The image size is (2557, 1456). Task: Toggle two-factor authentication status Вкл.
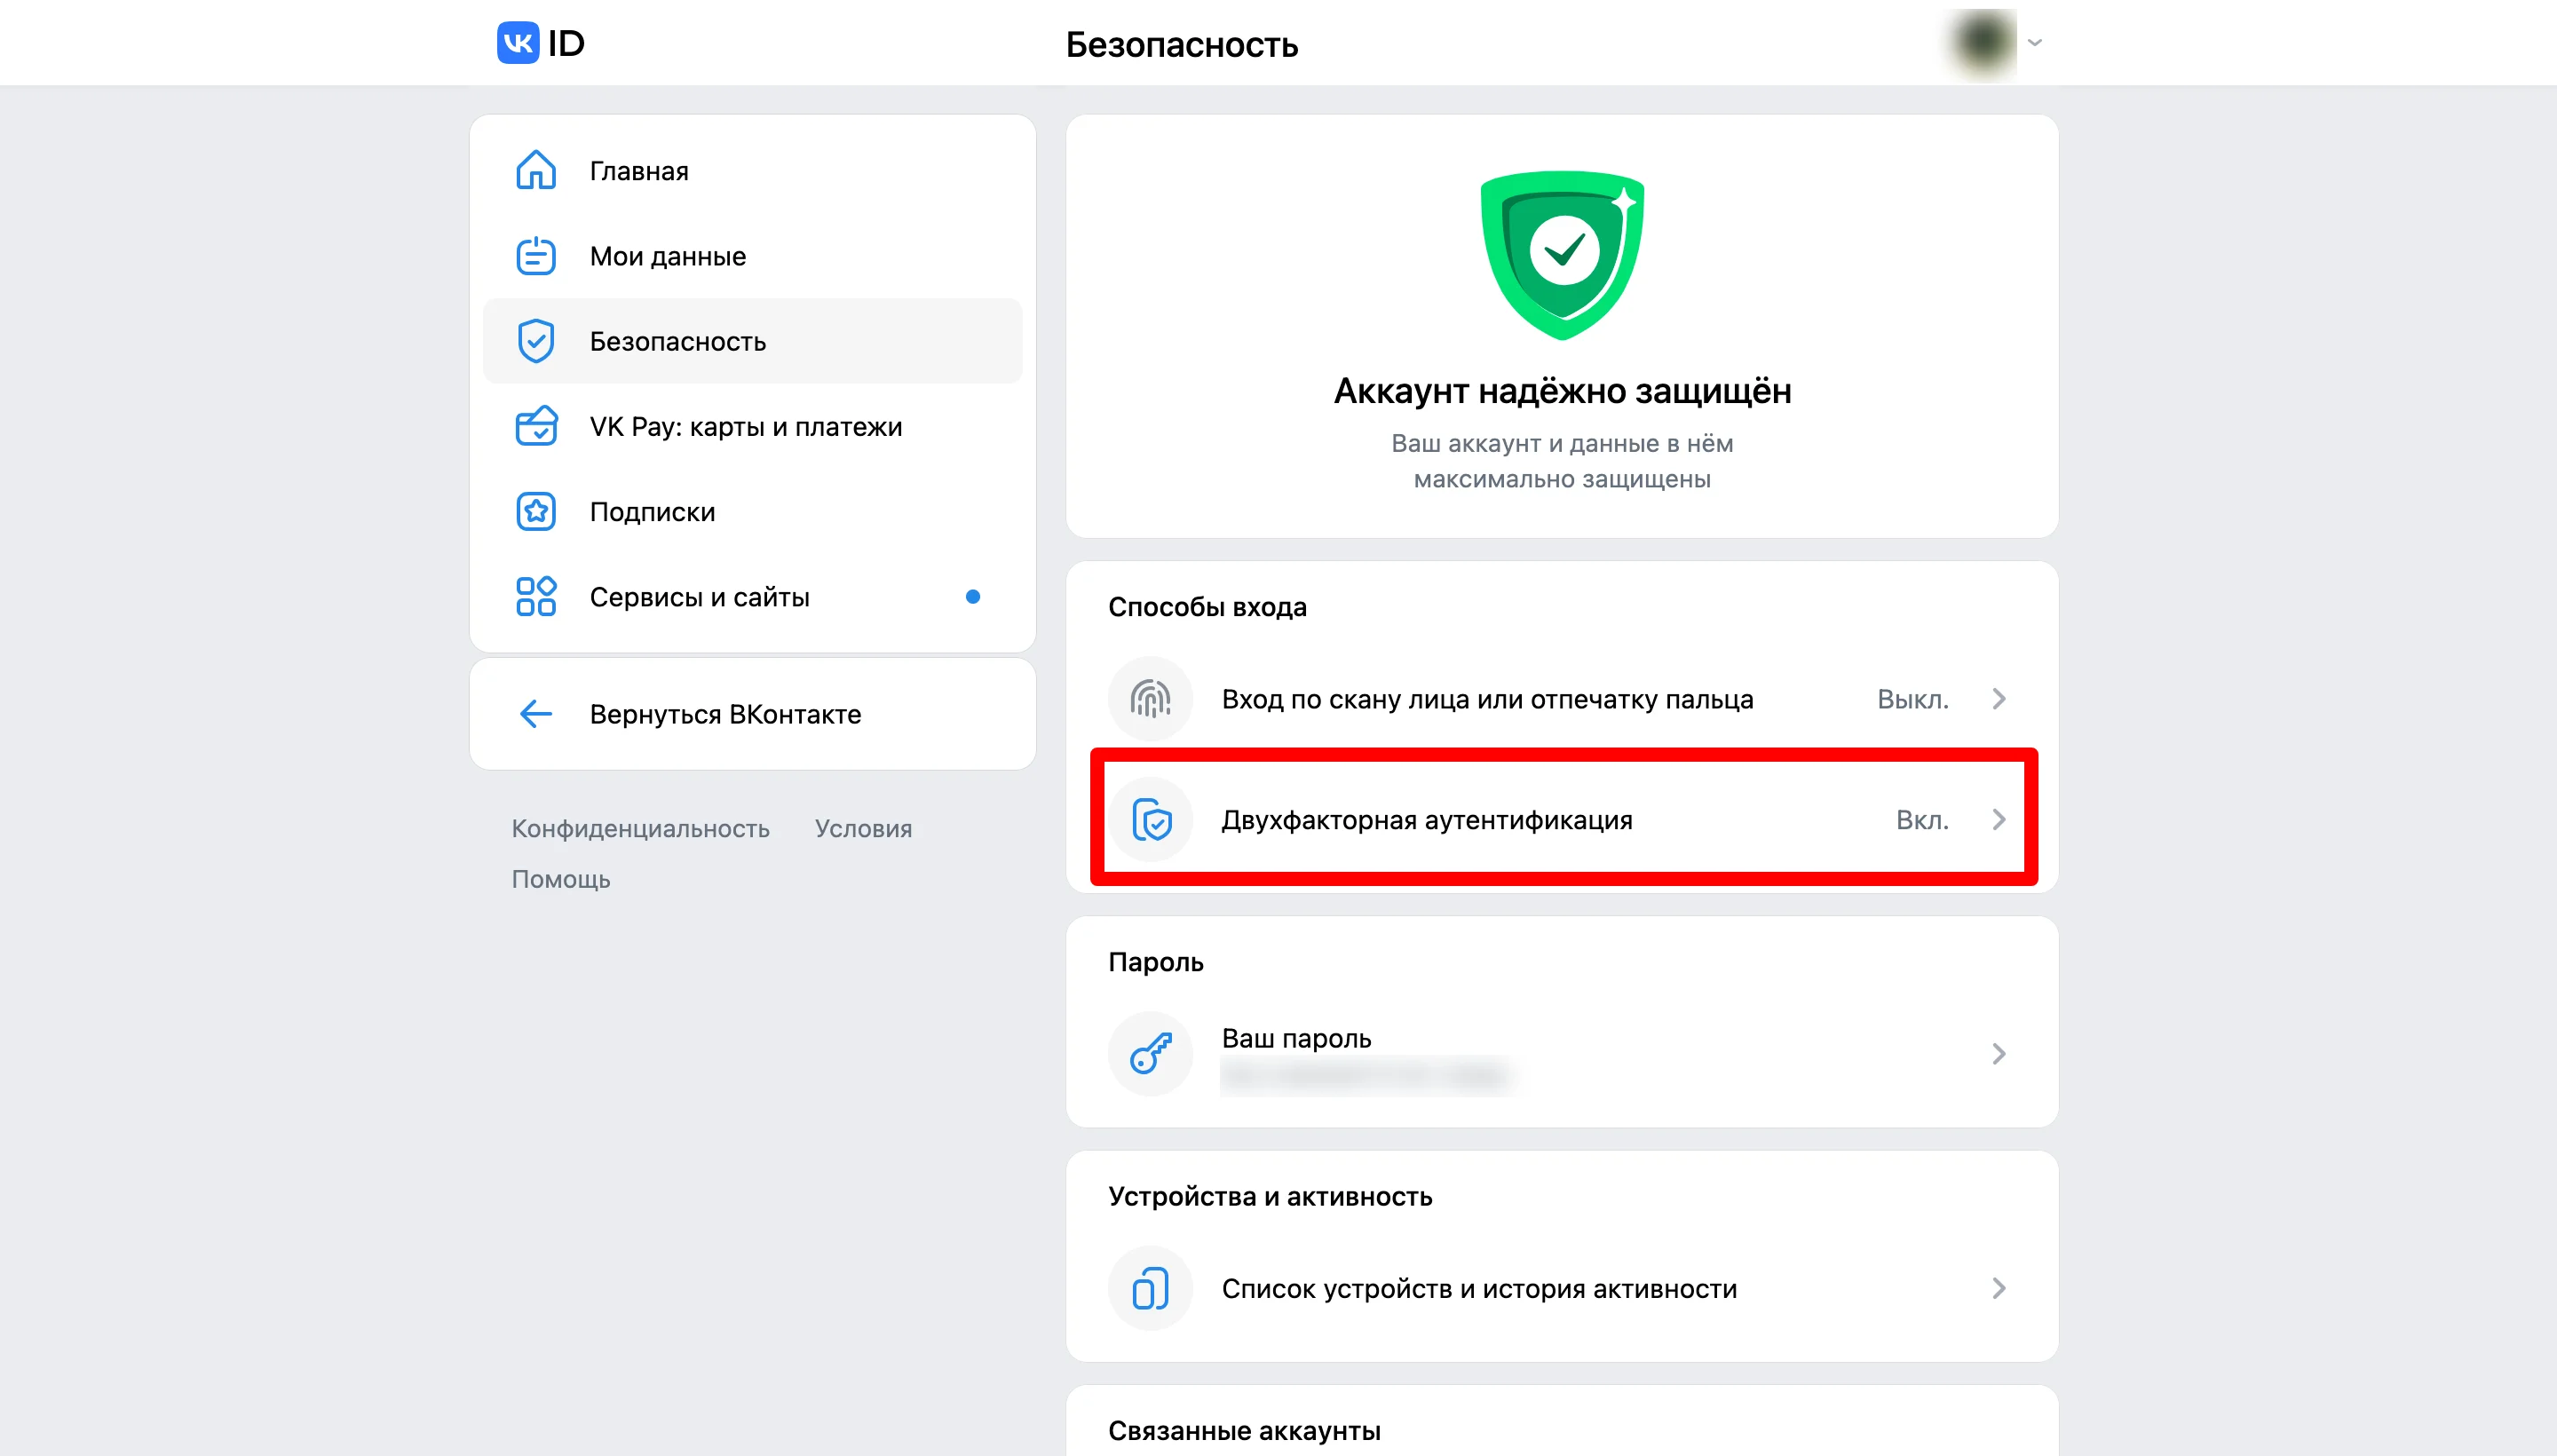[x=1922, y=820]
